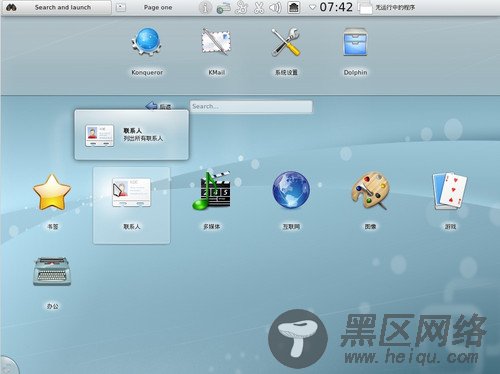The width and height of the screenshot is (500, 374).
Task: Launch the Konqueror browser
Action: 147,52
